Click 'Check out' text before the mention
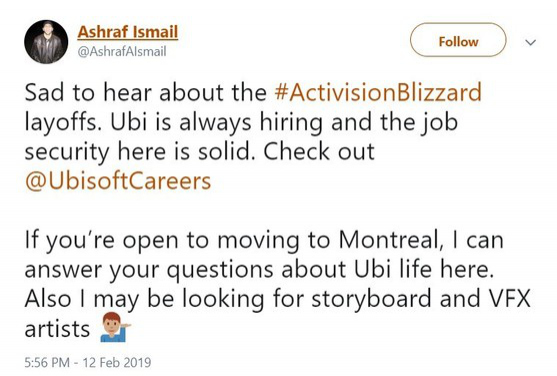557x376 pixels. (319, 151)
